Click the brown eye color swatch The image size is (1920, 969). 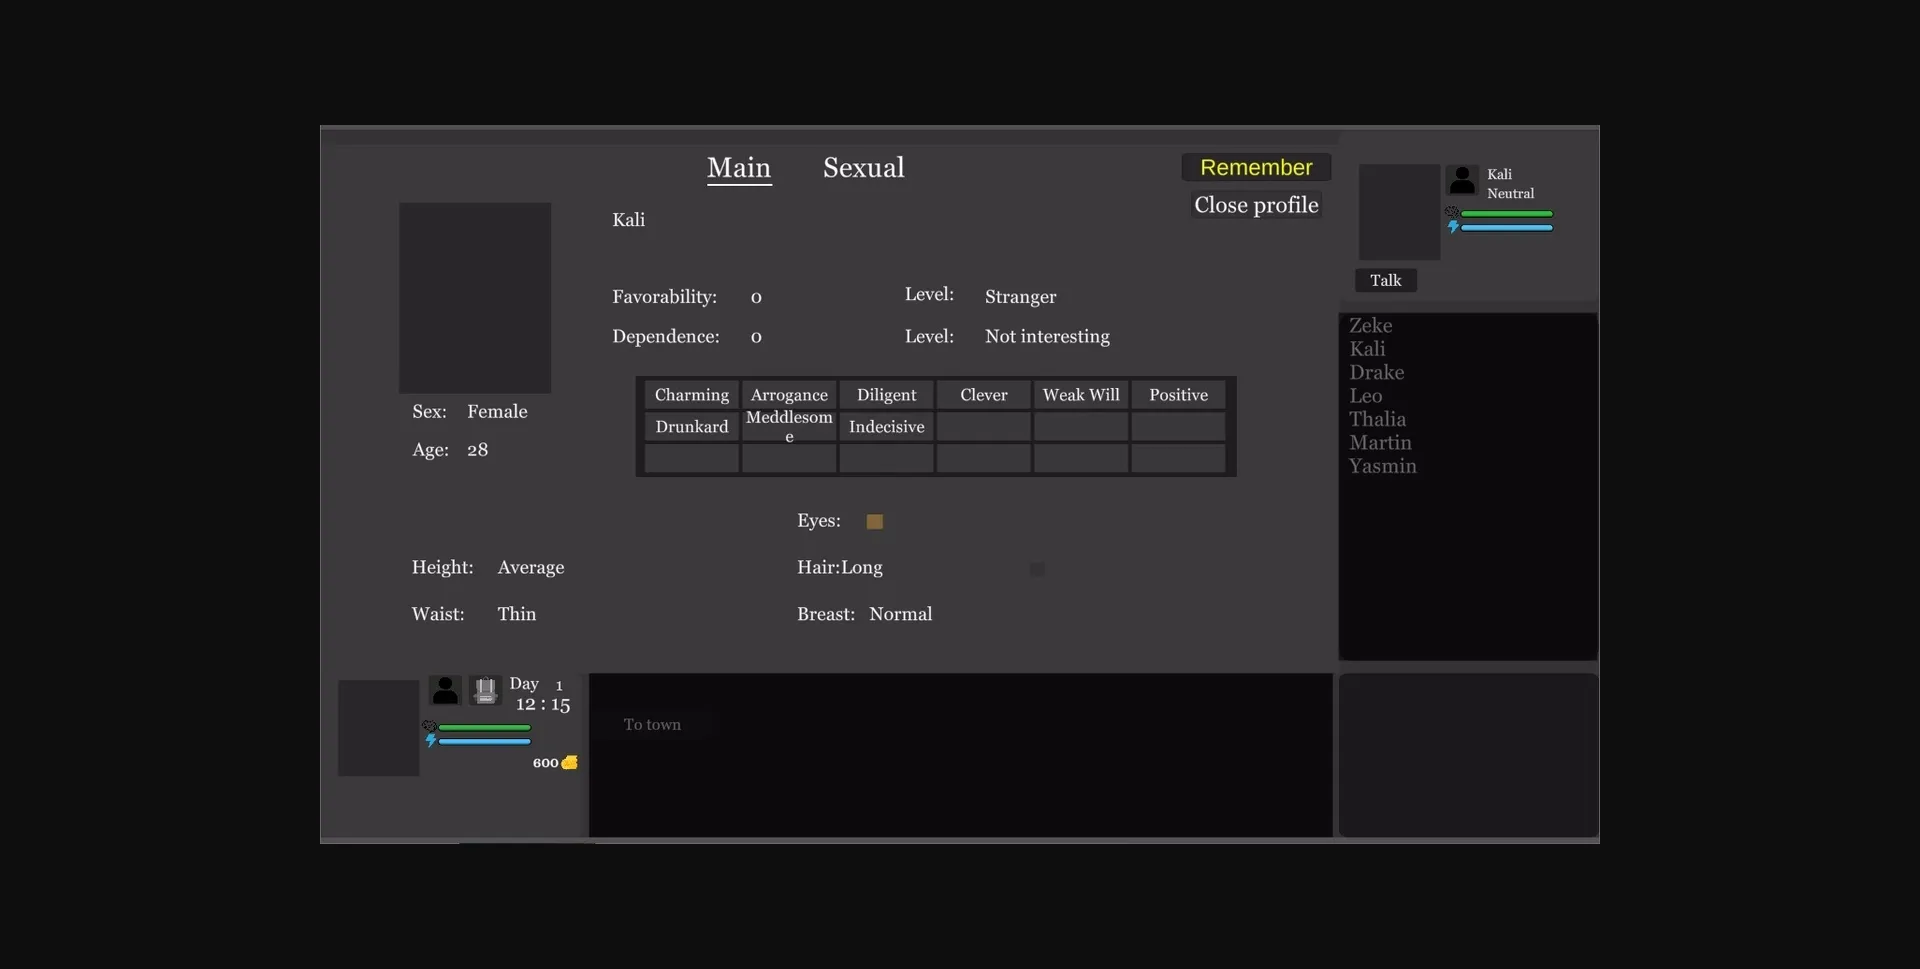[x=874, y=521]
